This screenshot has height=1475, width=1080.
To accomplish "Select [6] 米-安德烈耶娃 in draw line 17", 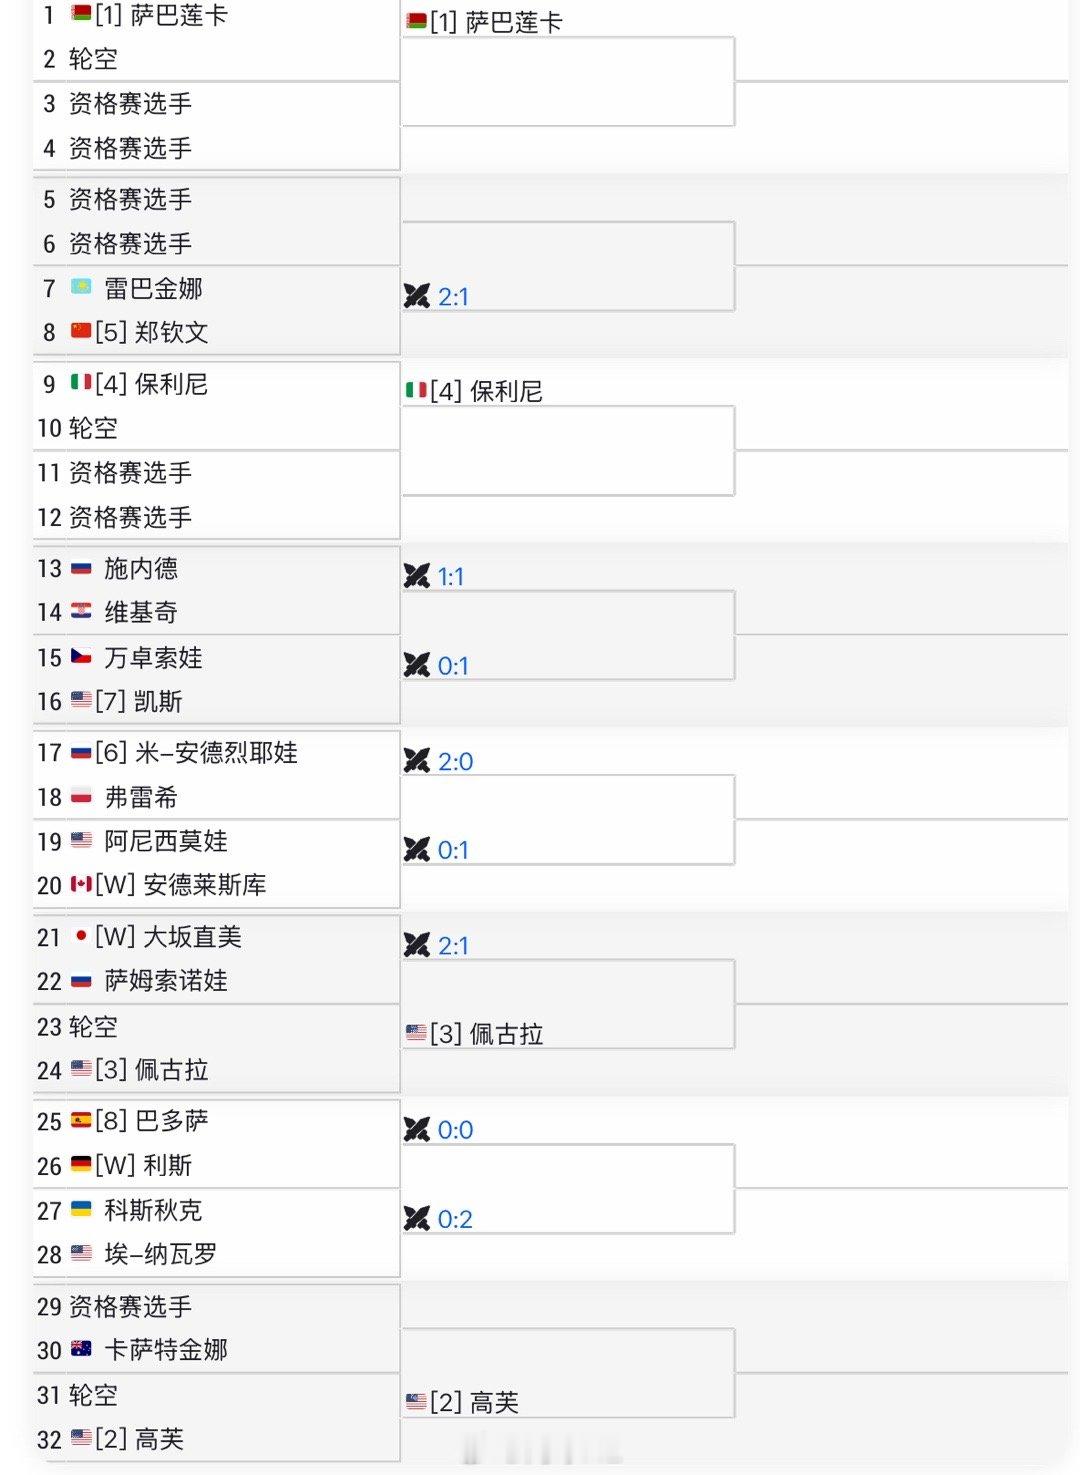I will point(196,752).
